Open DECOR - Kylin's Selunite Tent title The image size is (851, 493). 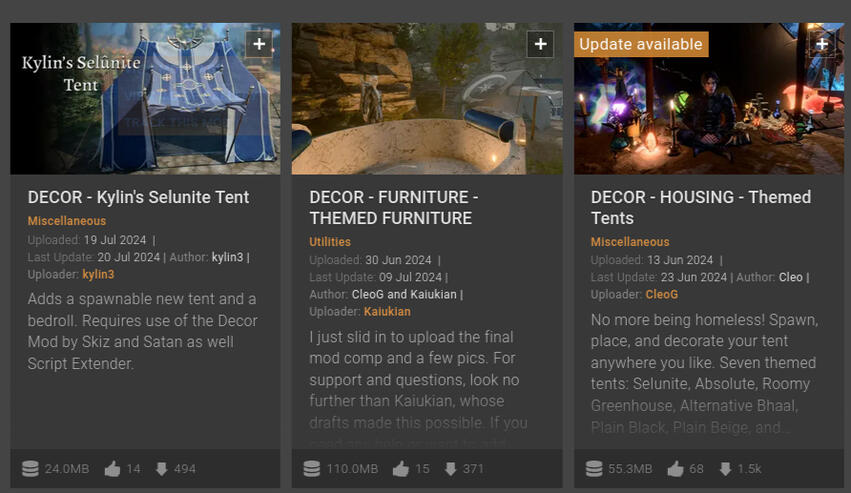138,197
